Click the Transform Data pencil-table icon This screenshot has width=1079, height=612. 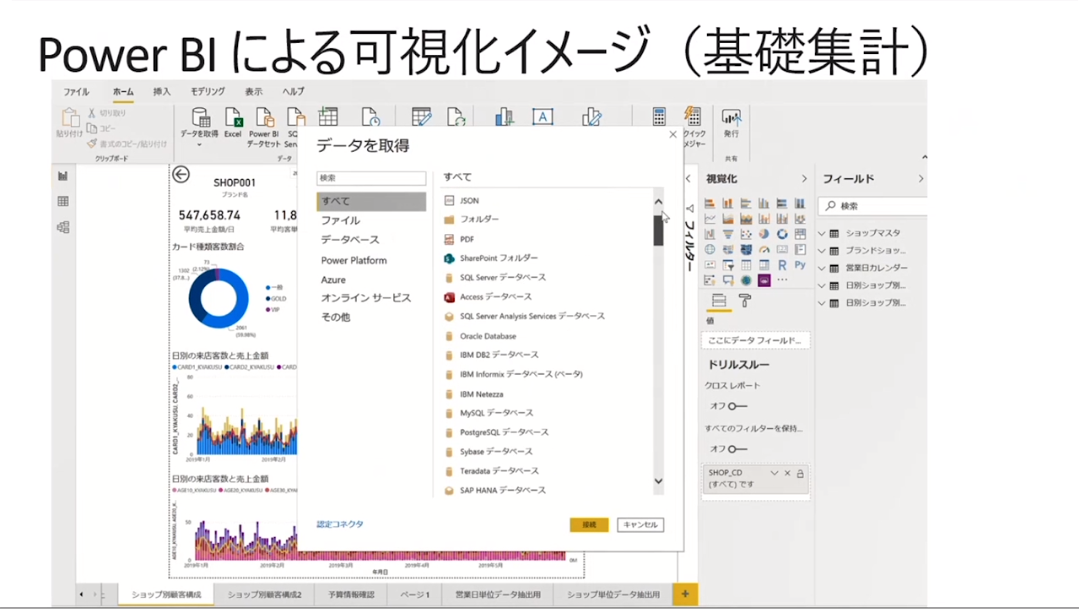[421, 117]
